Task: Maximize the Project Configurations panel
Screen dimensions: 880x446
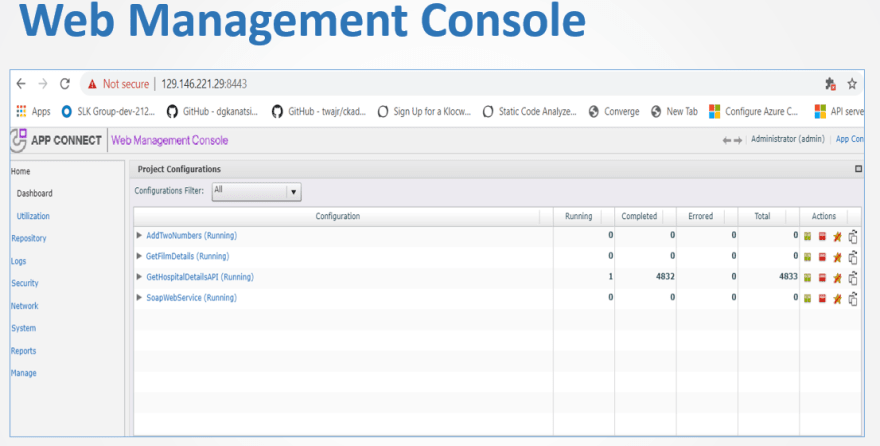Action: point(858,169)
